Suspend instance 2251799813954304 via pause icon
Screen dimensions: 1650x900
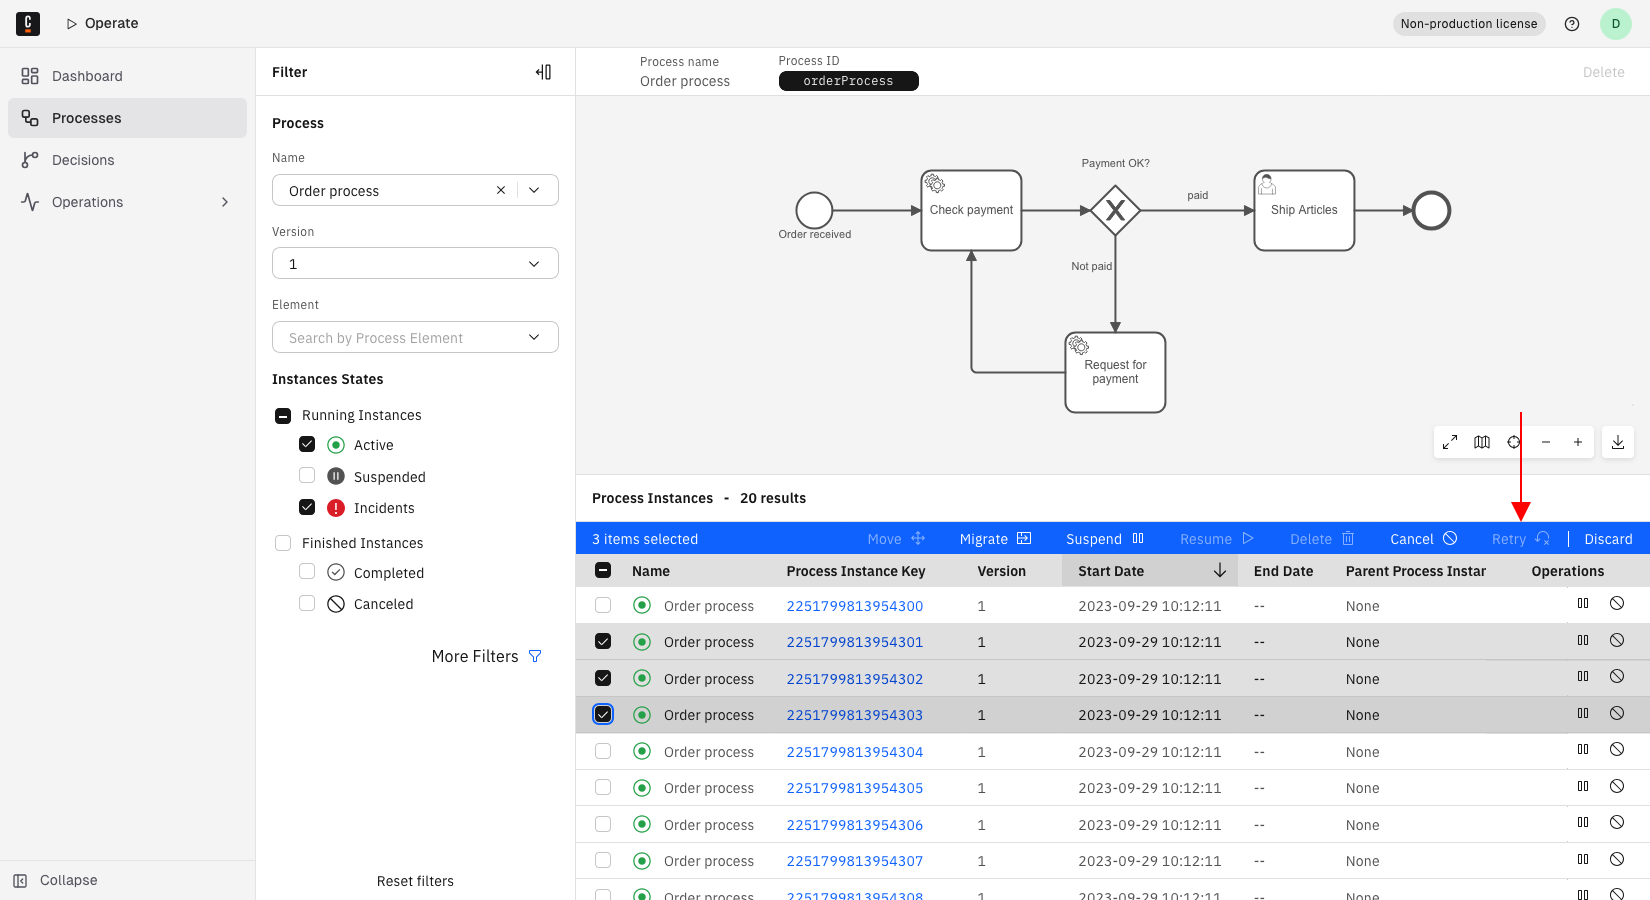pyautogui.click(x=1583, y=749)
